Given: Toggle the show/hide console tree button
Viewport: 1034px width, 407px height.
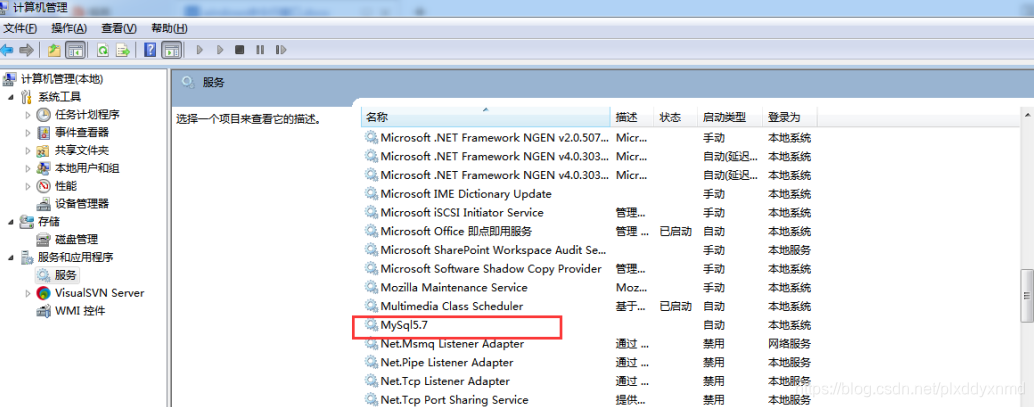Looking at the screenshot, I should coord(76,50).
